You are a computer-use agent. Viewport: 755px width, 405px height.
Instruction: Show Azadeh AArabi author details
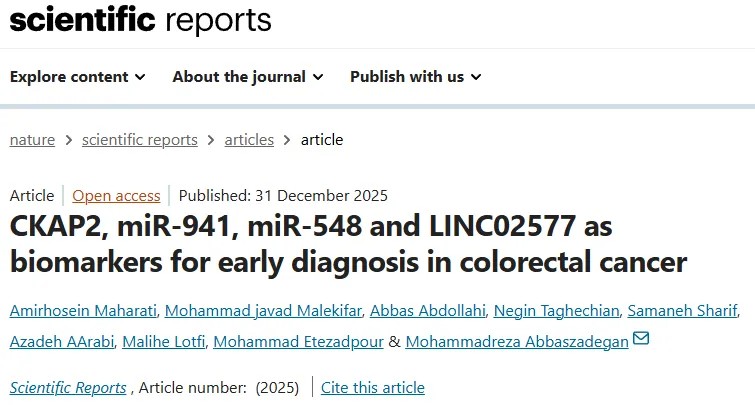coord(60,341)
